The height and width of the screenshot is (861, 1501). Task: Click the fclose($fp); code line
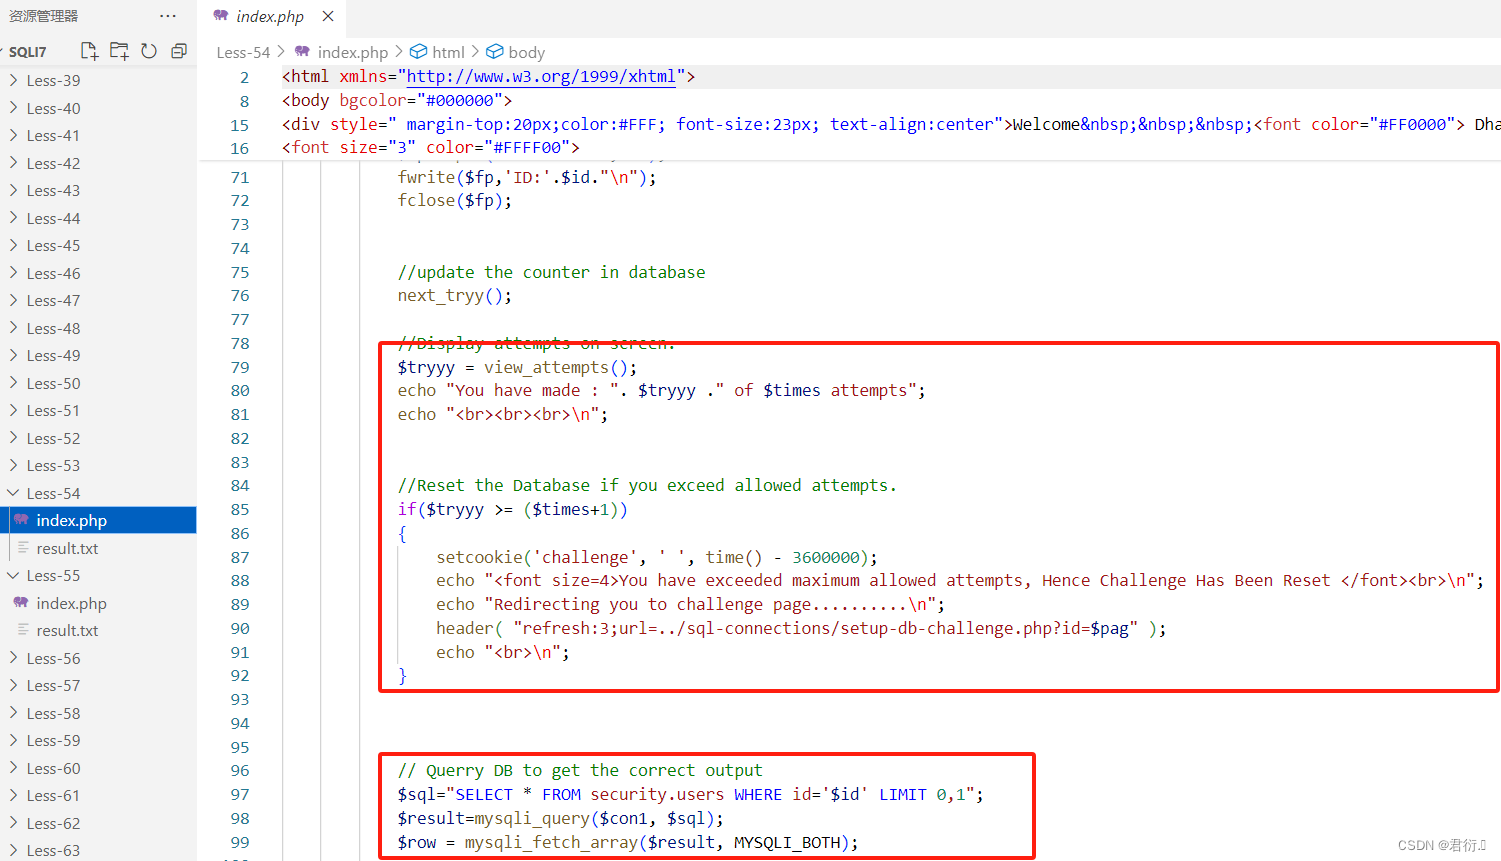tap(455, 201)
